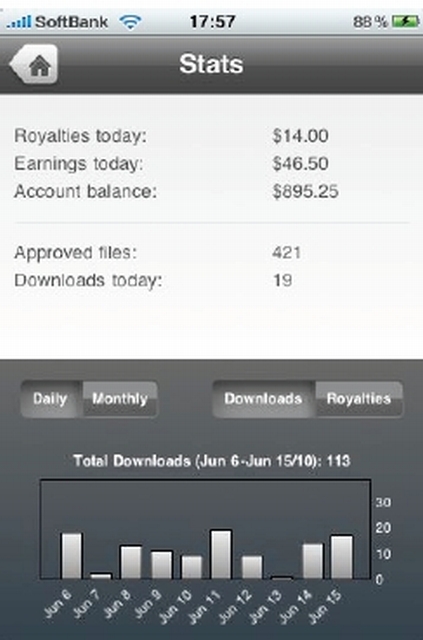Tap the home icon back button
The height and width of the screenshot is (640, 423).
click(33, 64)
